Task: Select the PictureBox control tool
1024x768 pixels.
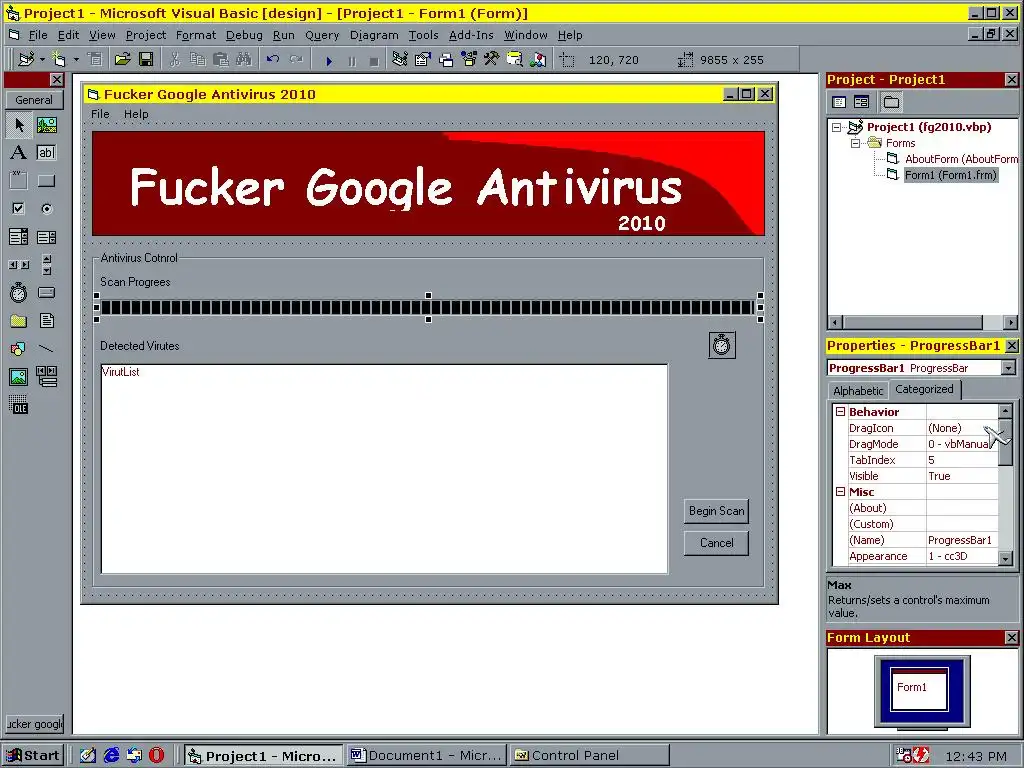Action: pos(46,125)
